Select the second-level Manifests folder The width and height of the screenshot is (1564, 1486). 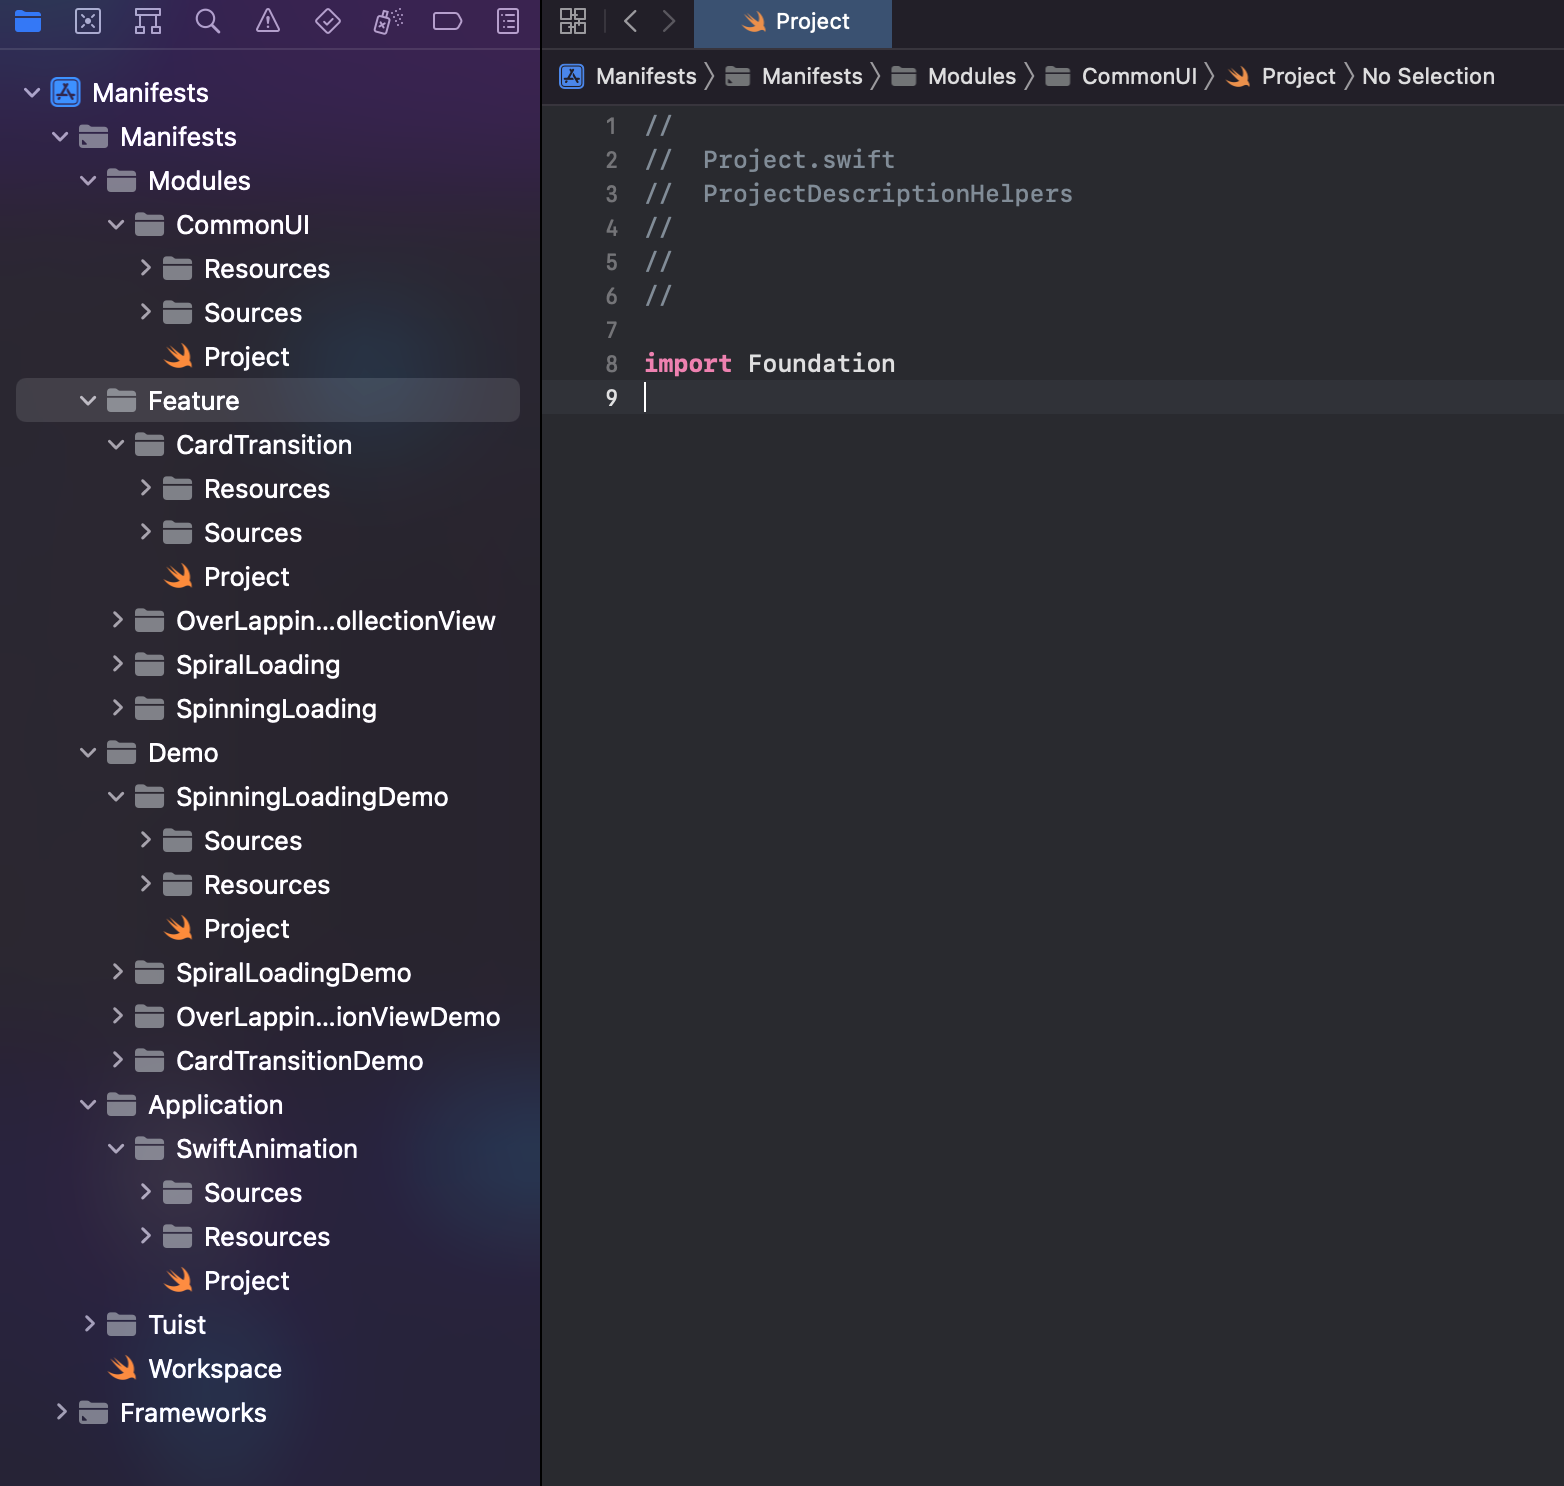(x=268, y=137)
